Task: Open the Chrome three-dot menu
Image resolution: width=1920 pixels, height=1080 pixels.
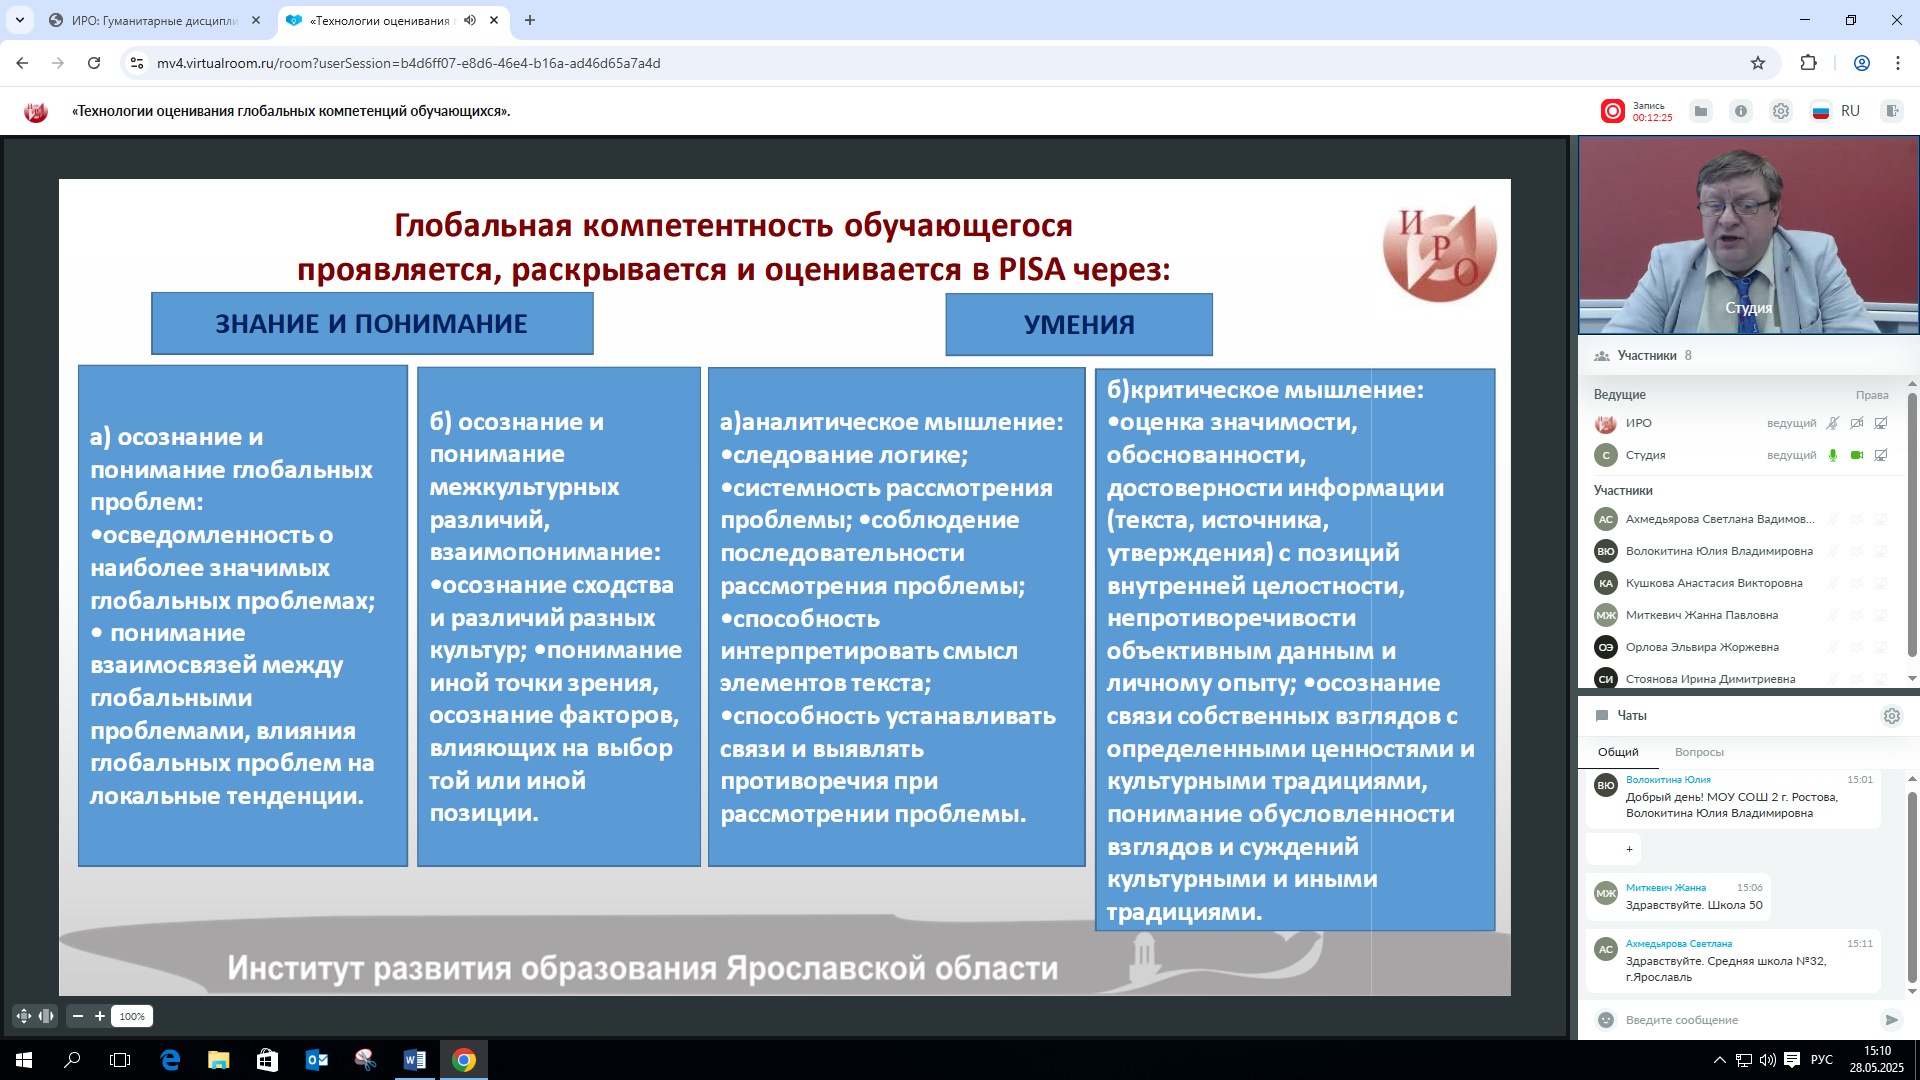Action: click(x=1897, y=63)
